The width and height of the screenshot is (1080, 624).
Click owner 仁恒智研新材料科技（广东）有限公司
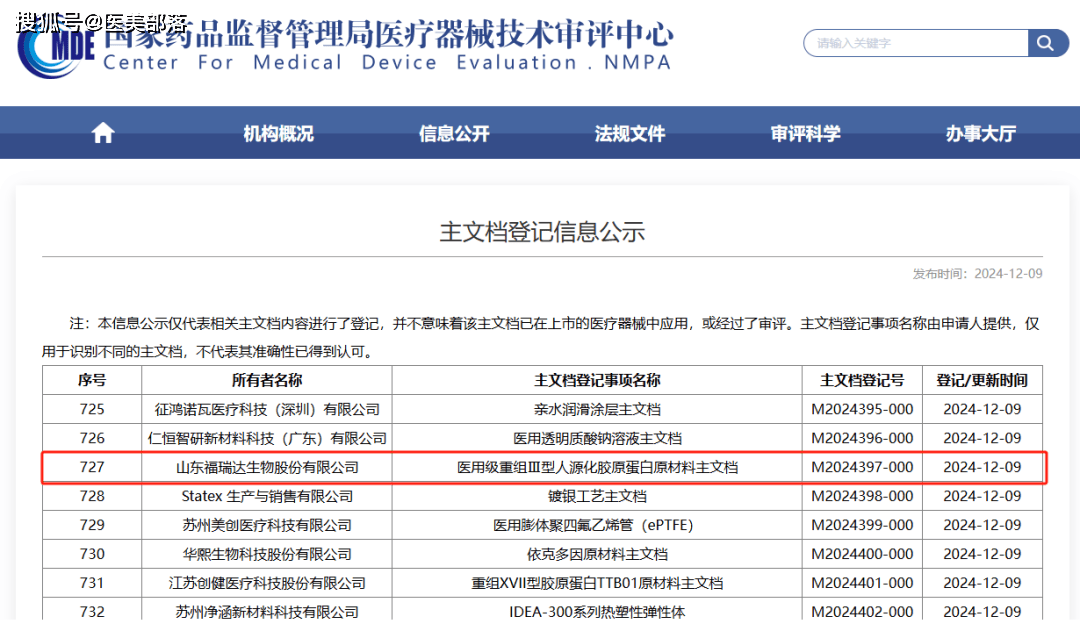pyautogui.click(x=267, y=439)
